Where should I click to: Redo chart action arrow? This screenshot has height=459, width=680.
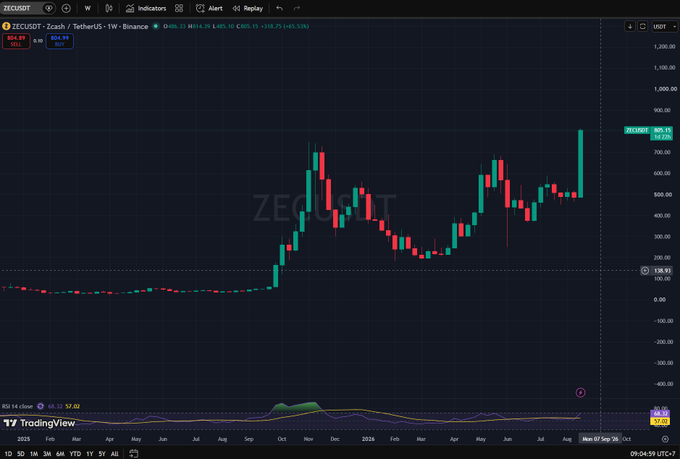297,8
